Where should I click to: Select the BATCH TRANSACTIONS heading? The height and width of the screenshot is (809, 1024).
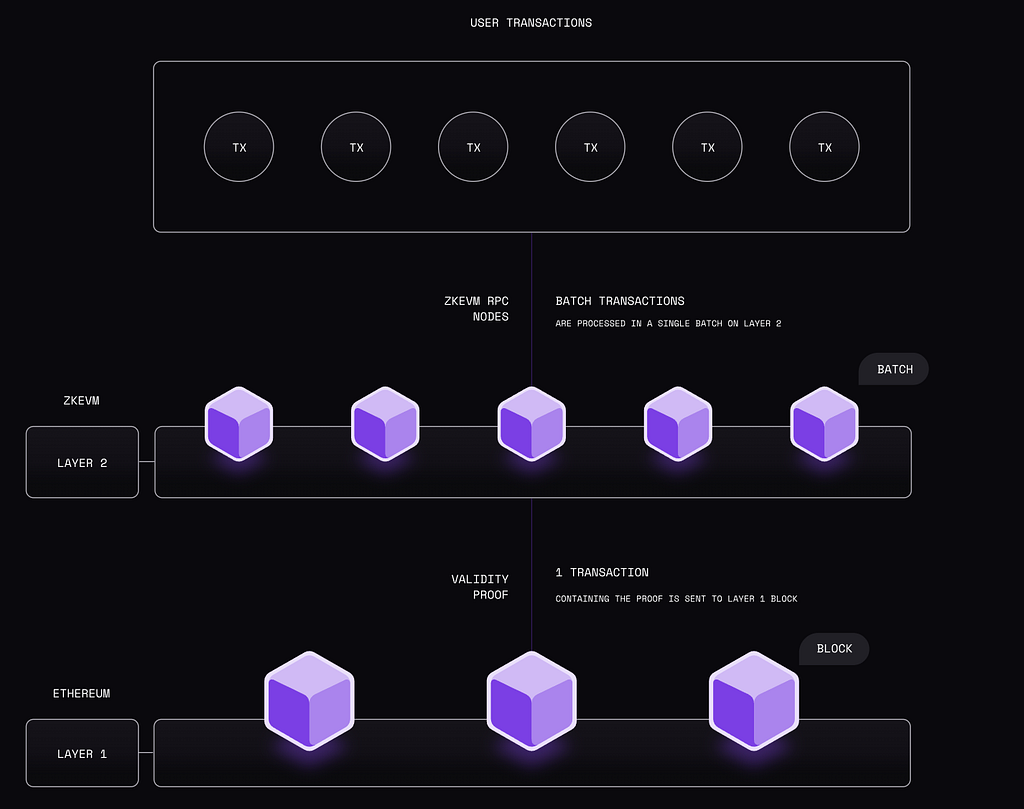620,301
